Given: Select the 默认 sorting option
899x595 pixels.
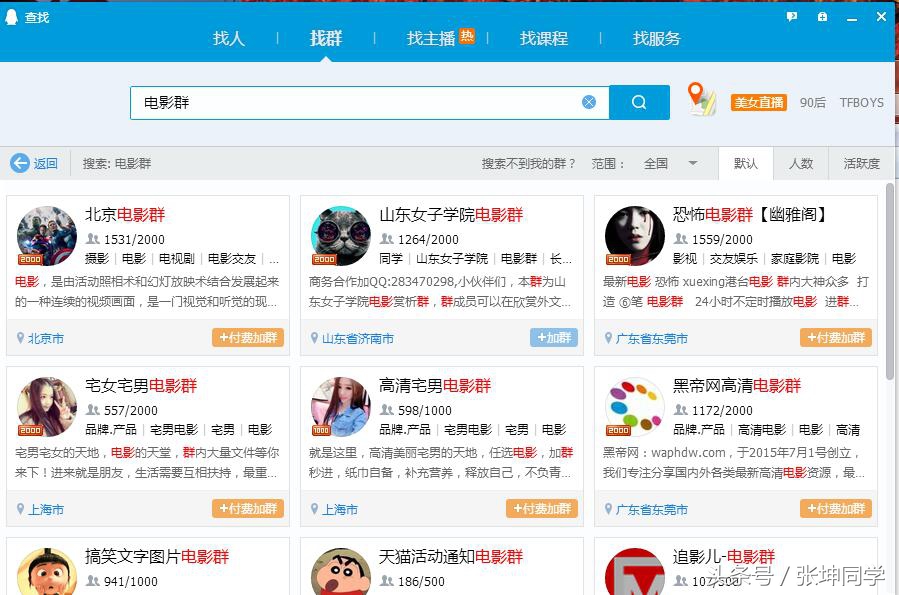Looking at the screenshot, I should point(746,164).
